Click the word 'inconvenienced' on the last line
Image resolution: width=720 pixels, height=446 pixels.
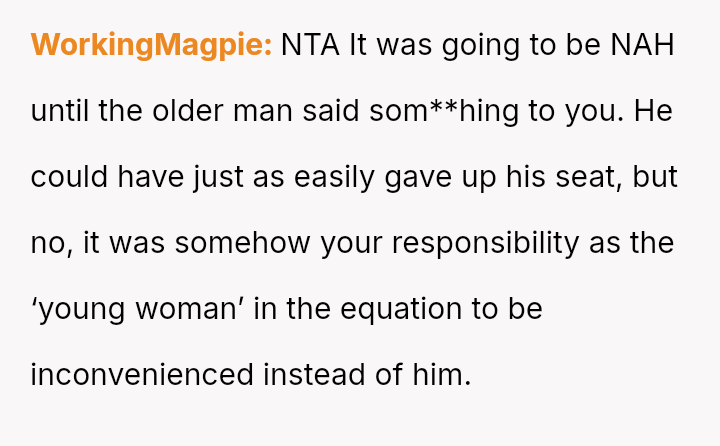click(x=142, y=375)
